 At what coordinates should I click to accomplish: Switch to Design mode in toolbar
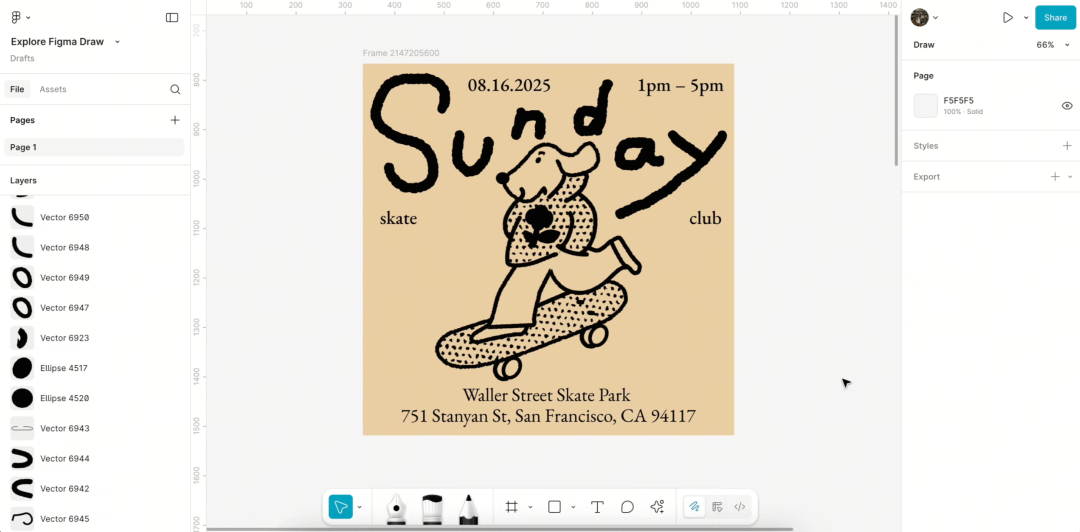tap(717, 507)
